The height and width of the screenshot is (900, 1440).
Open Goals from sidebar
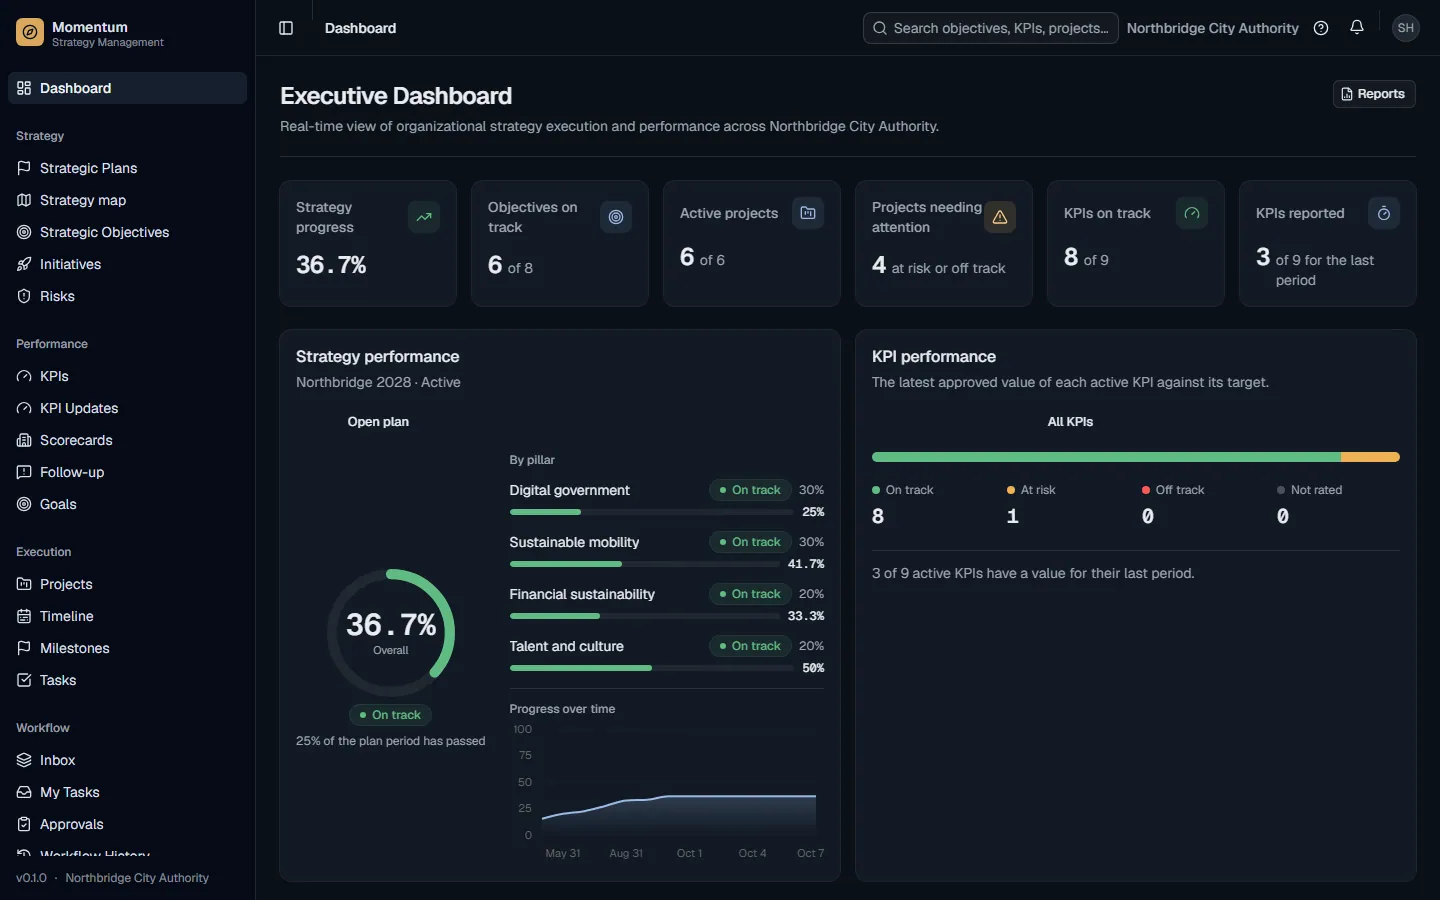(x=127, y=504)
